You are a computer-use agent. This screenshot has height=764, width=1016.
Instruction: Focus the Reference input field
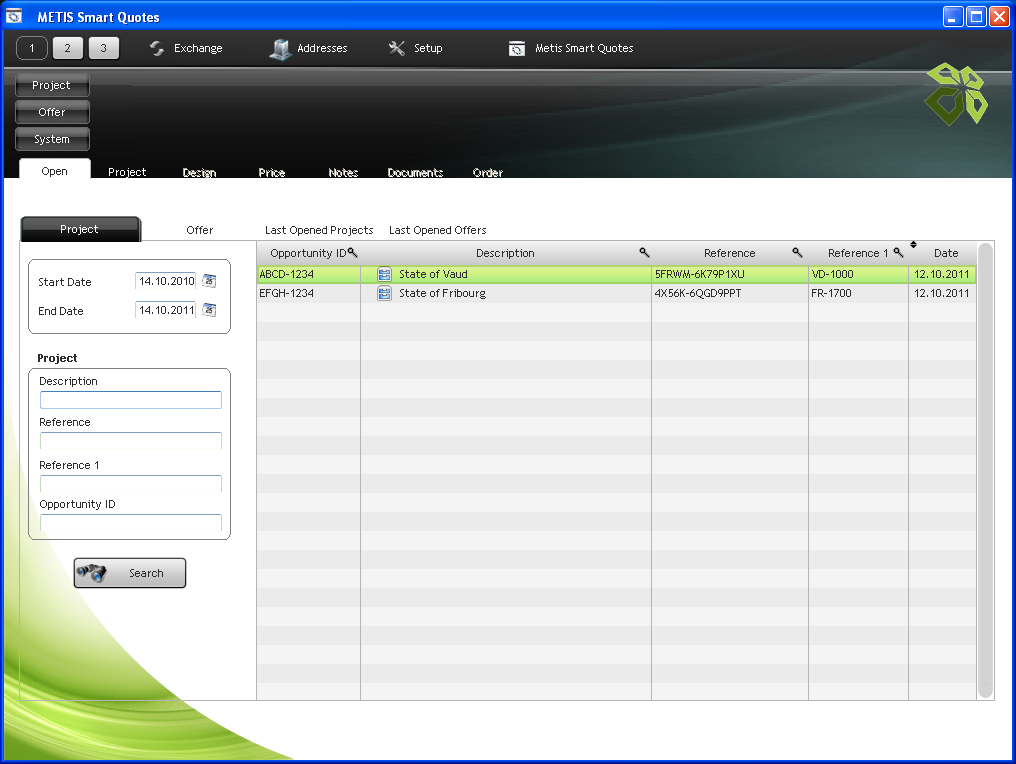pos(131,441)
